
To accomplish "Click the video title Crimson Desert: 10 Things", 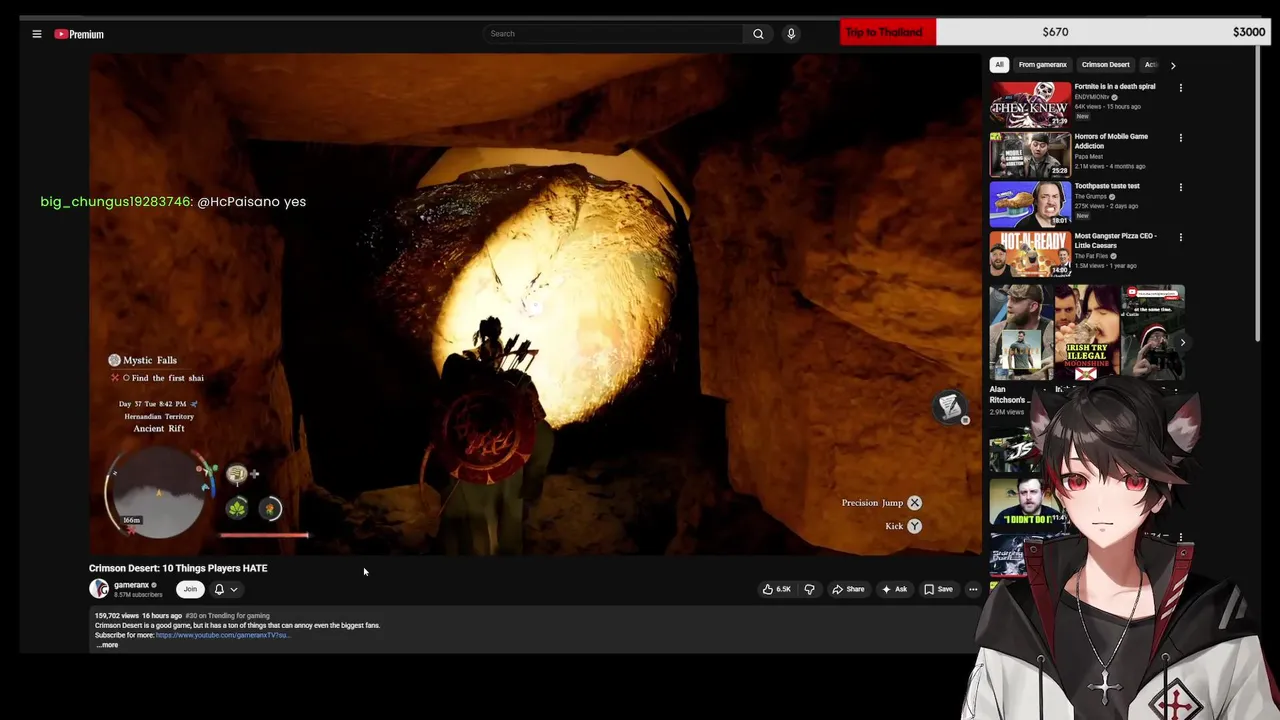I will pos(178,568).
